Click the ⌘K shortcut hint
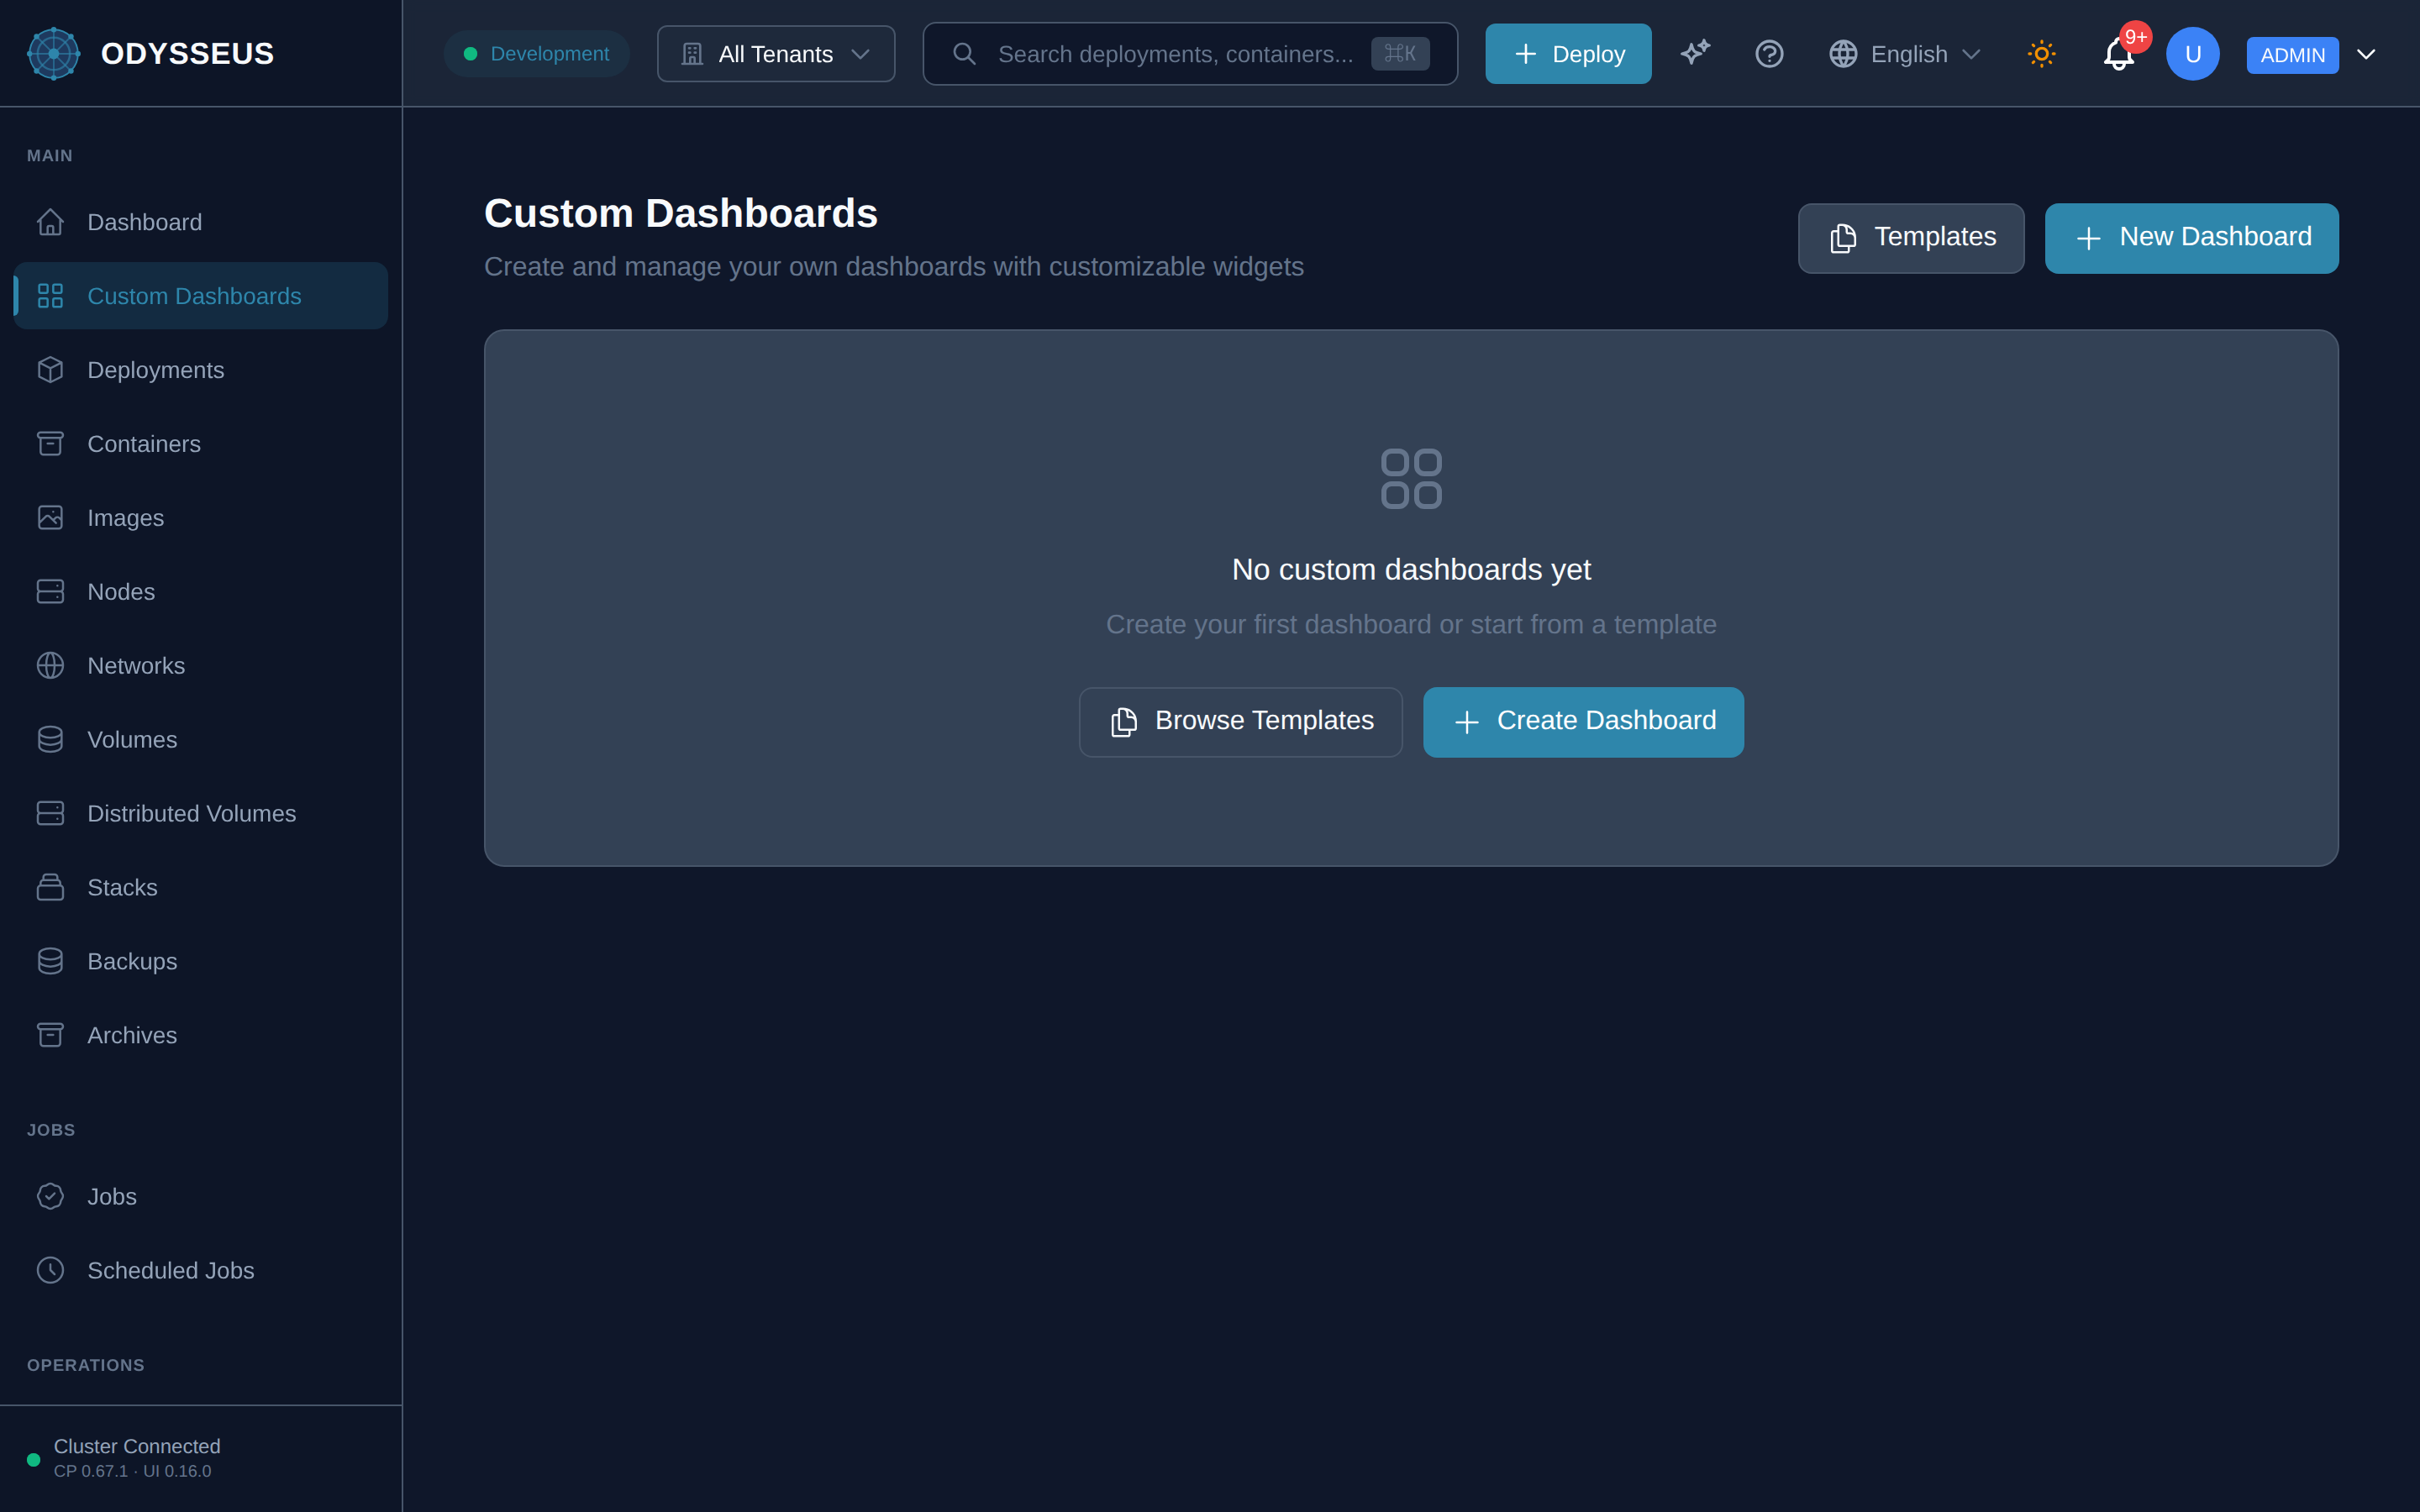Image resolution: width=2420 pixels, height=1512 pixels. click(x=1400, y=53)
